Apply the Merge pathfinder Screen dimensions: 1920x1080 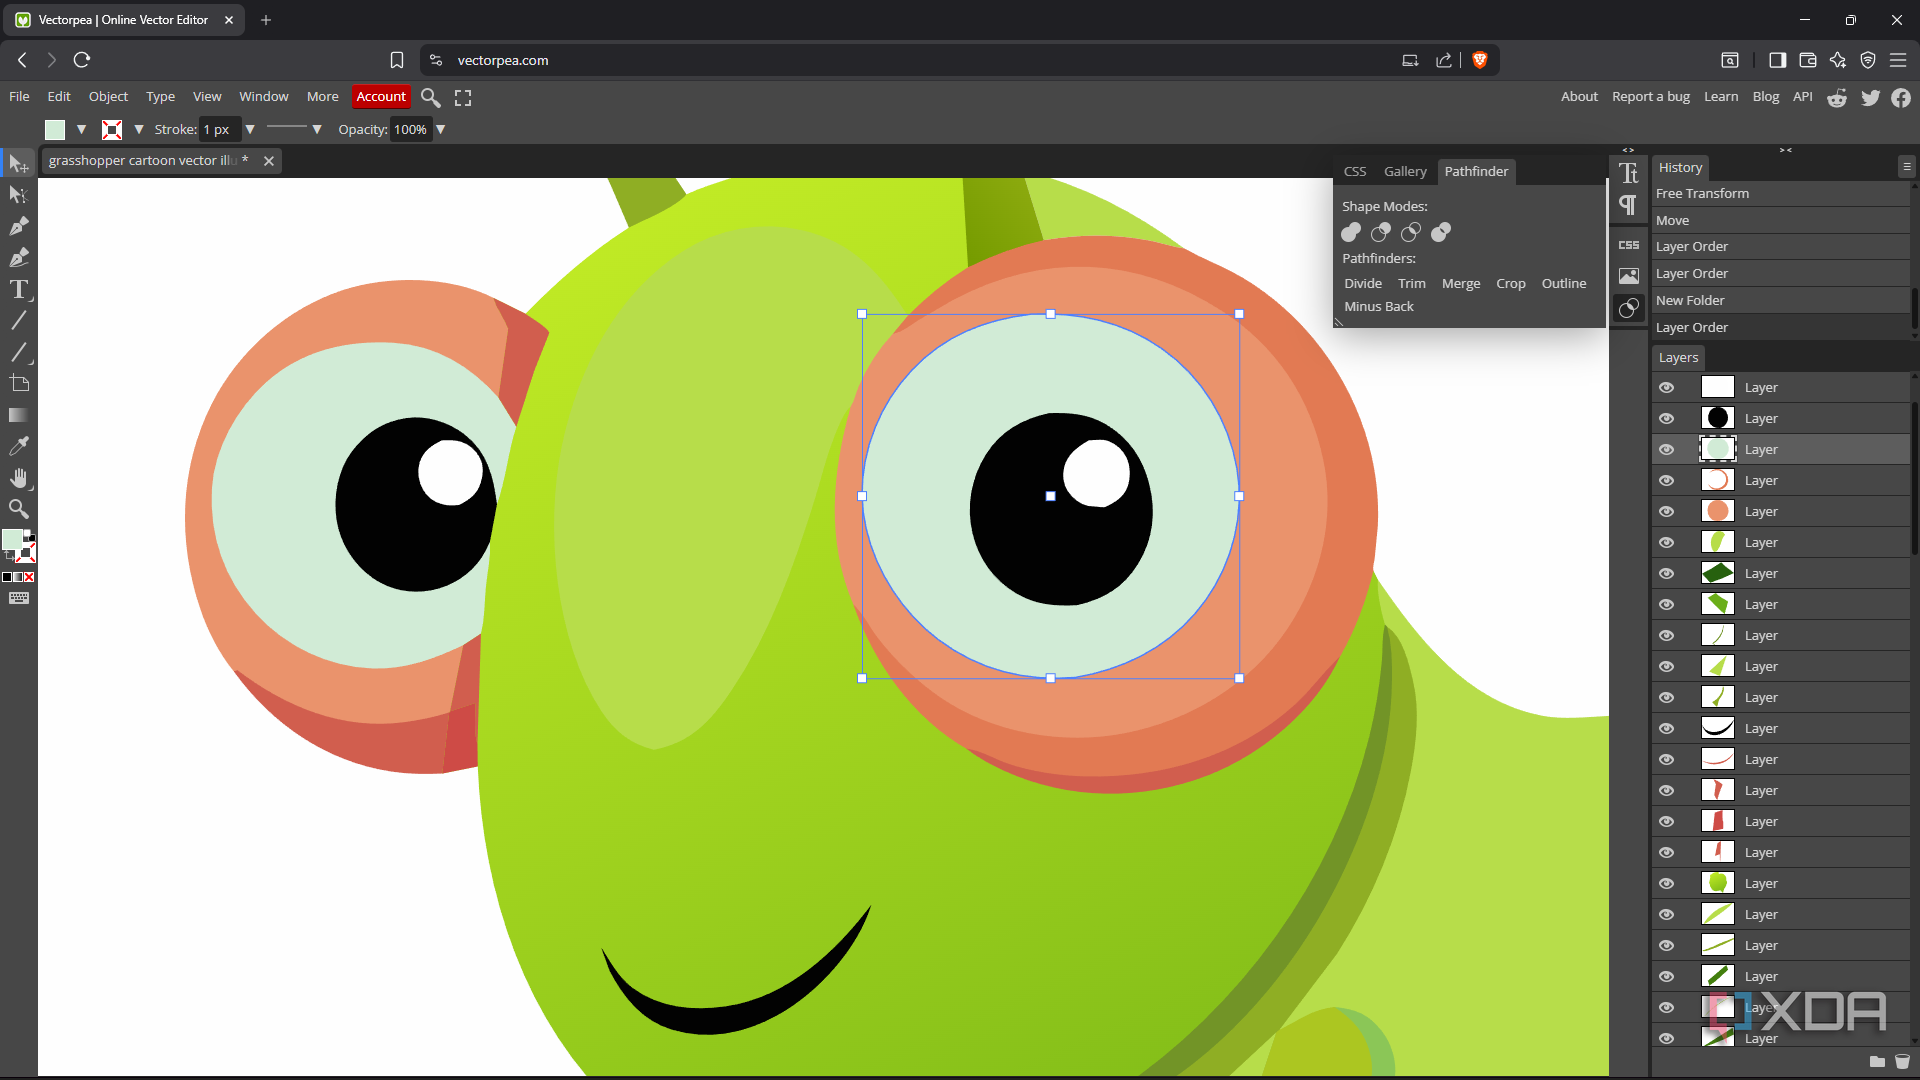1461,284
